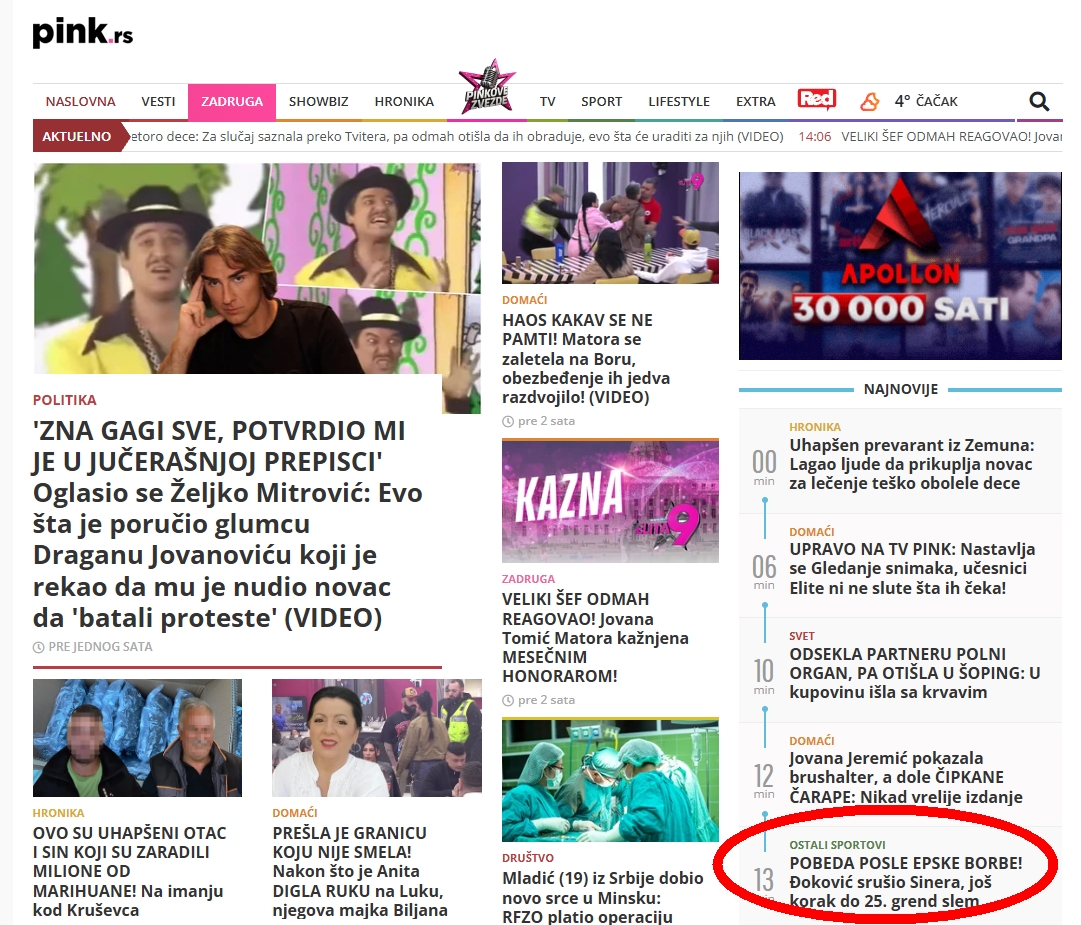Open the search magnifier icon

coord(1039,101)
